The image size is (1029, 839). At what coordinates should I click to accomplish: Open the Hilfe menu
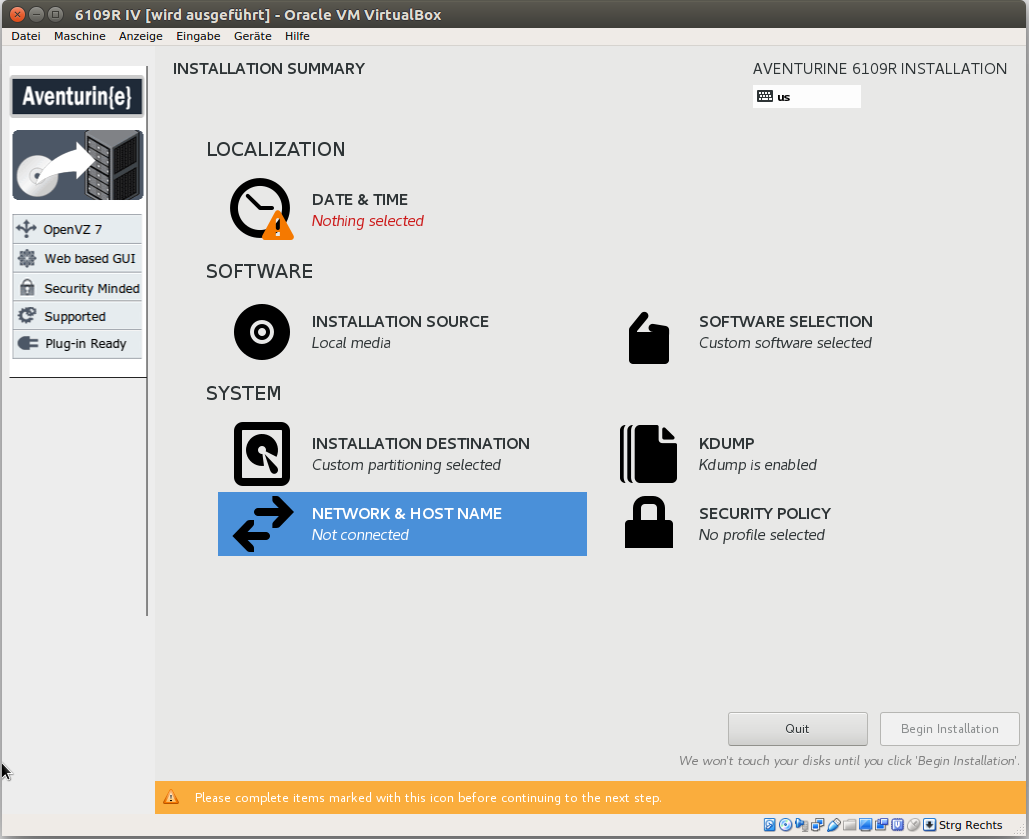pyautogui.click(x=297, y=36)
